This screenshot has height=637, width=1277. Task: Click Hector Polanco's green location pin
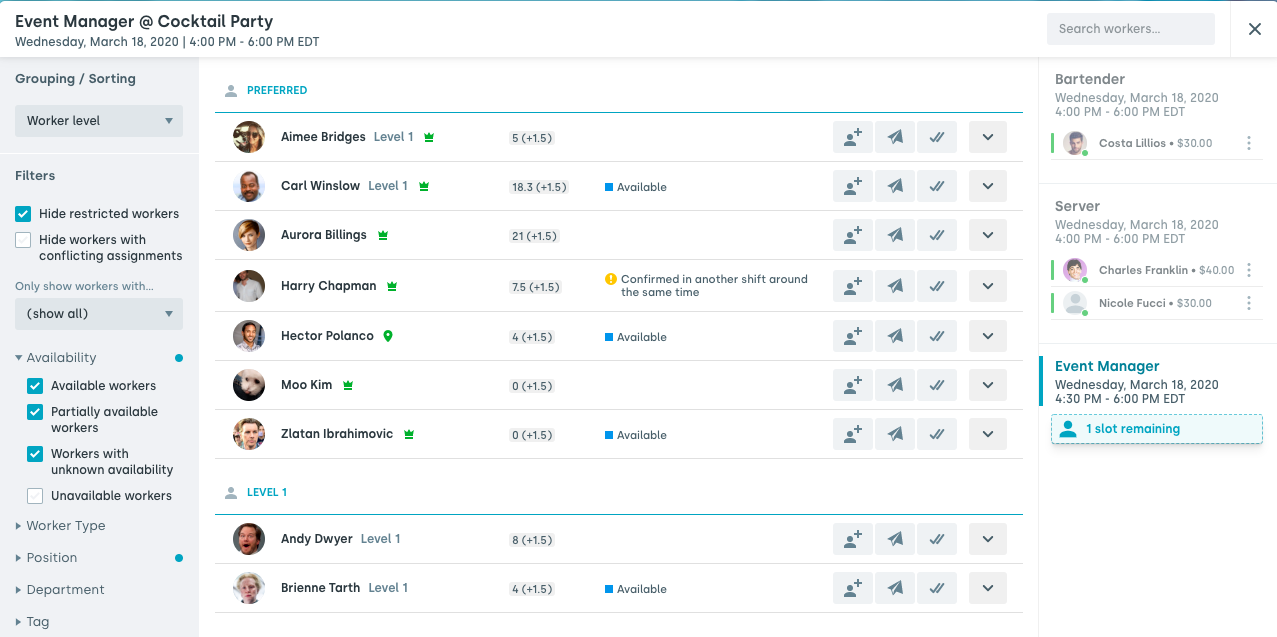click(x=388, y=336)
